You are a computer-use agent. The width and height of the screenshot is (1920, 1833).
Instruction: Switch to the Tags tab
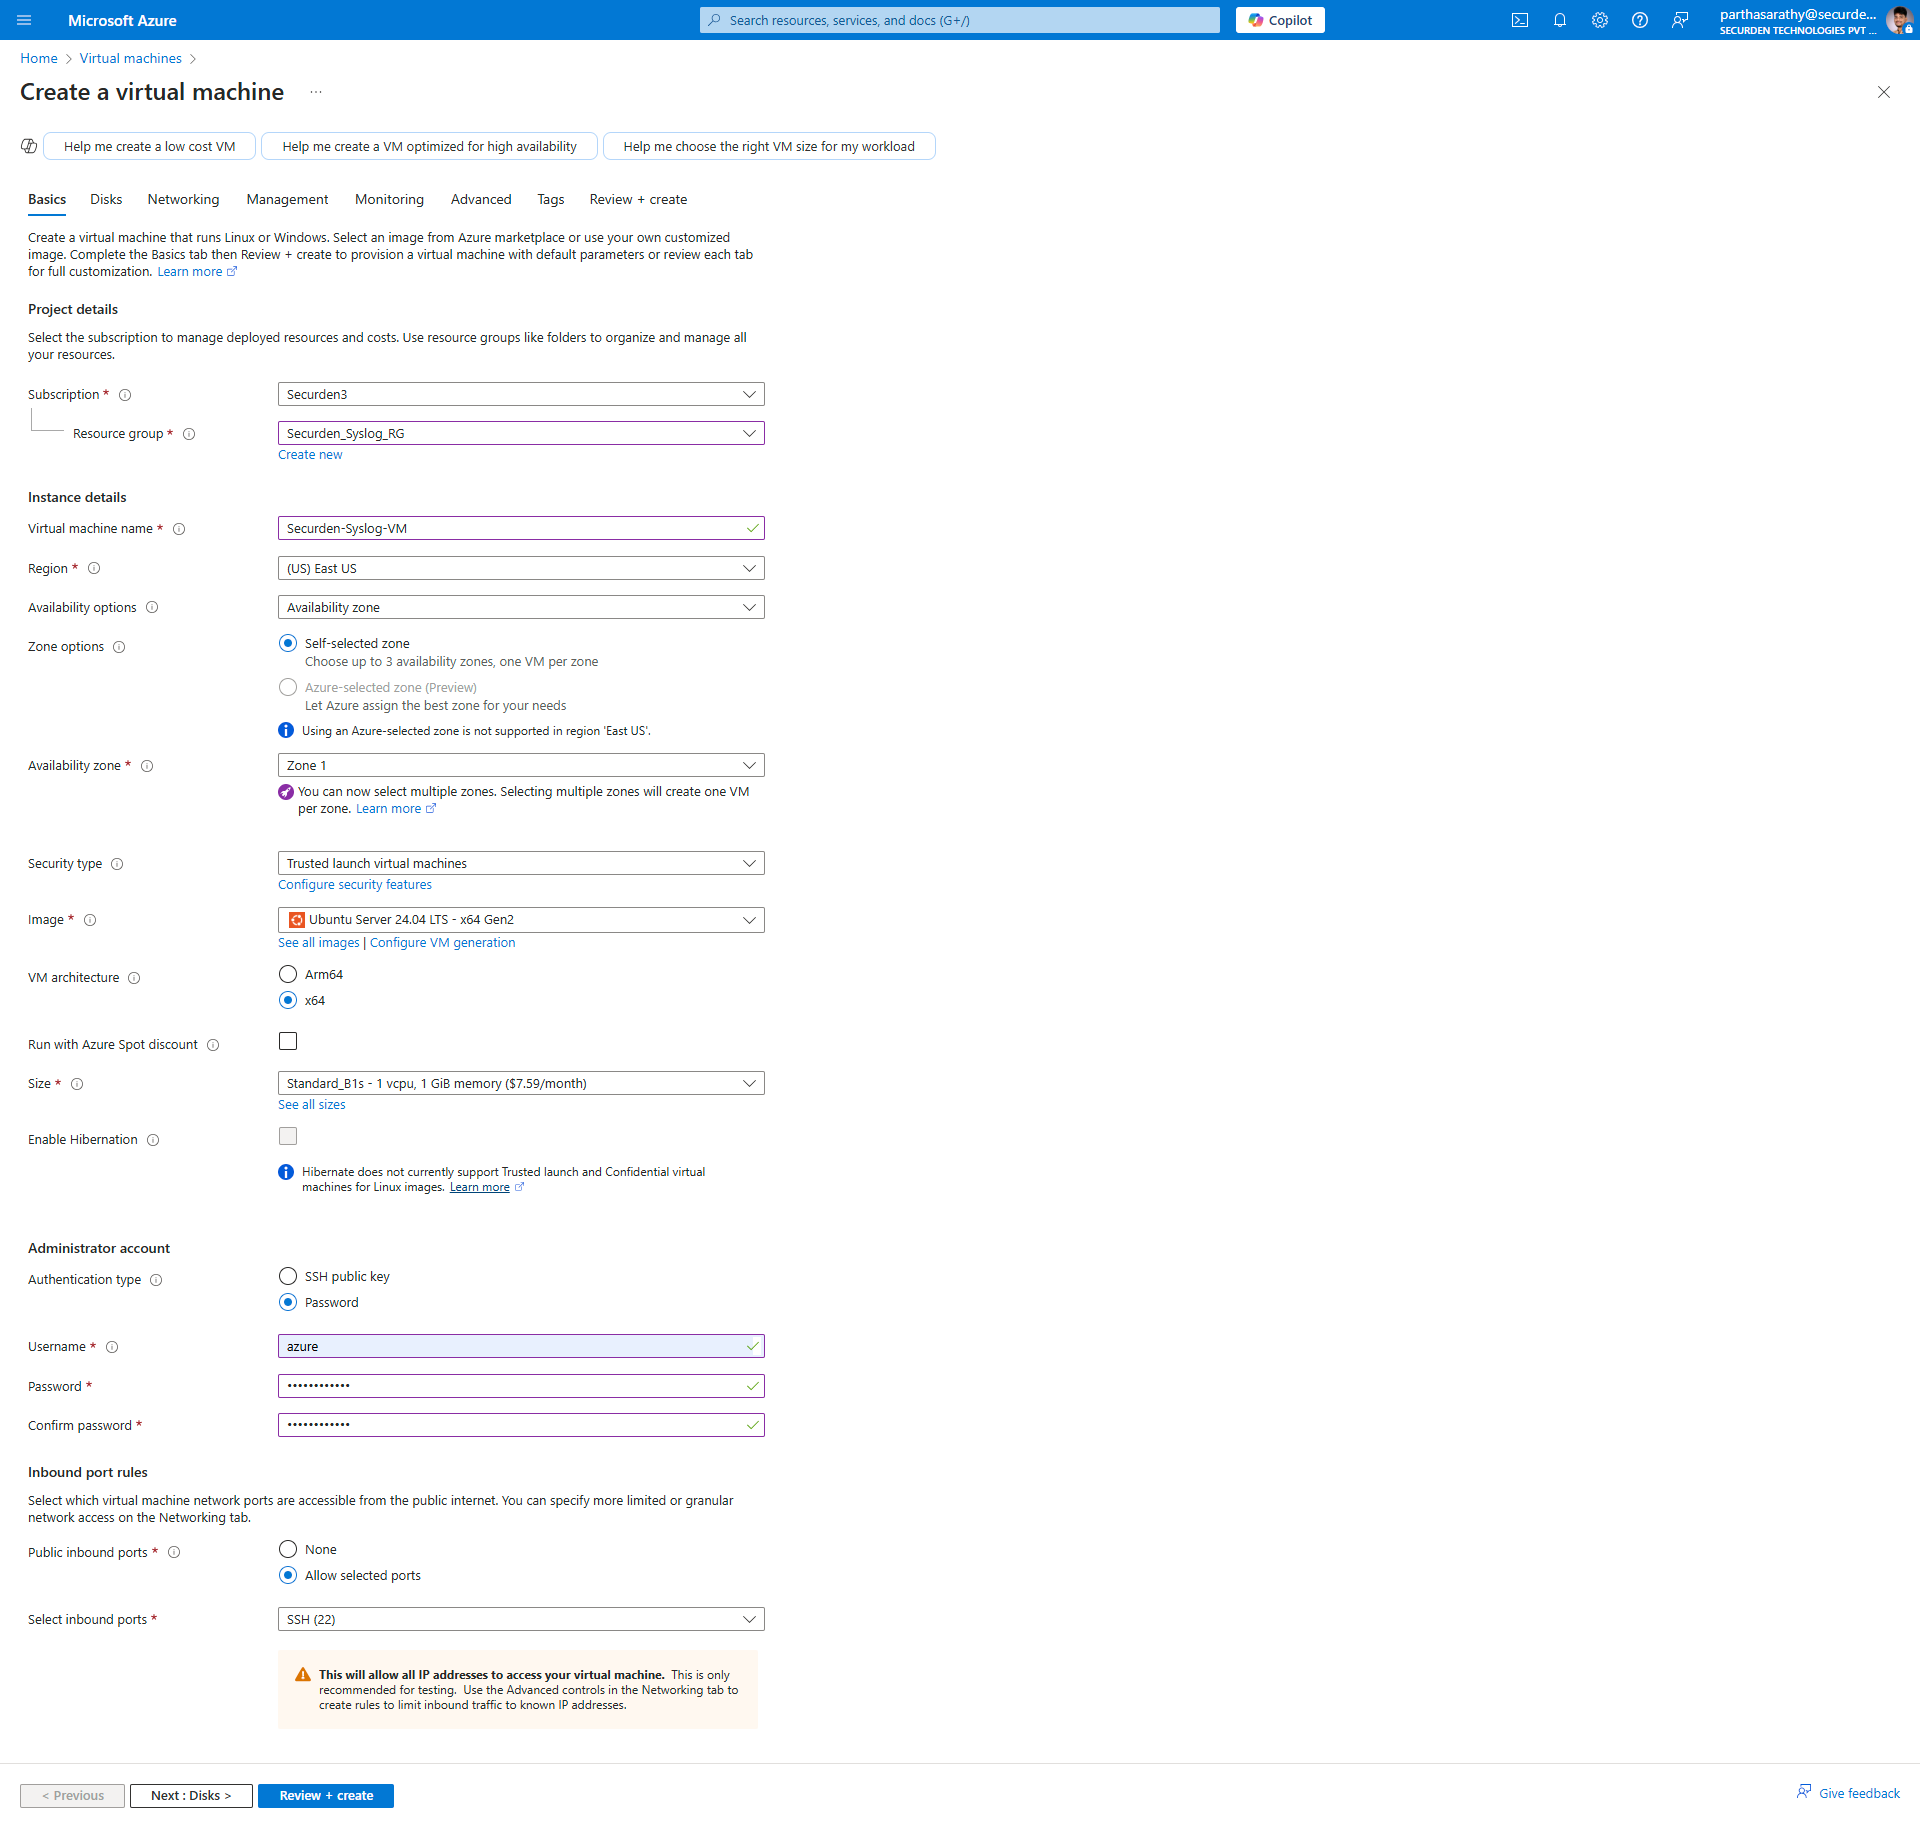tap(551, 200)
